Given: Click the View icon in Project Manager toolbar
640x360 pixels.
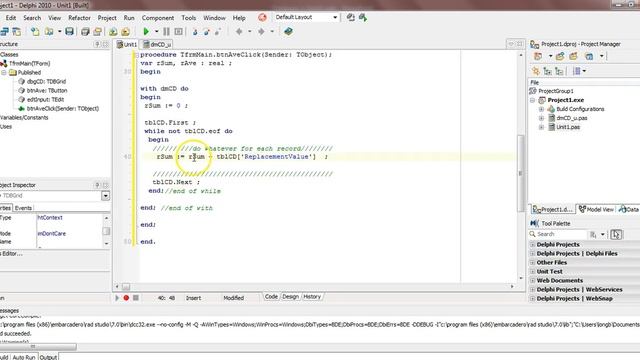Looking at the screenshot, I should click(589, 56).
